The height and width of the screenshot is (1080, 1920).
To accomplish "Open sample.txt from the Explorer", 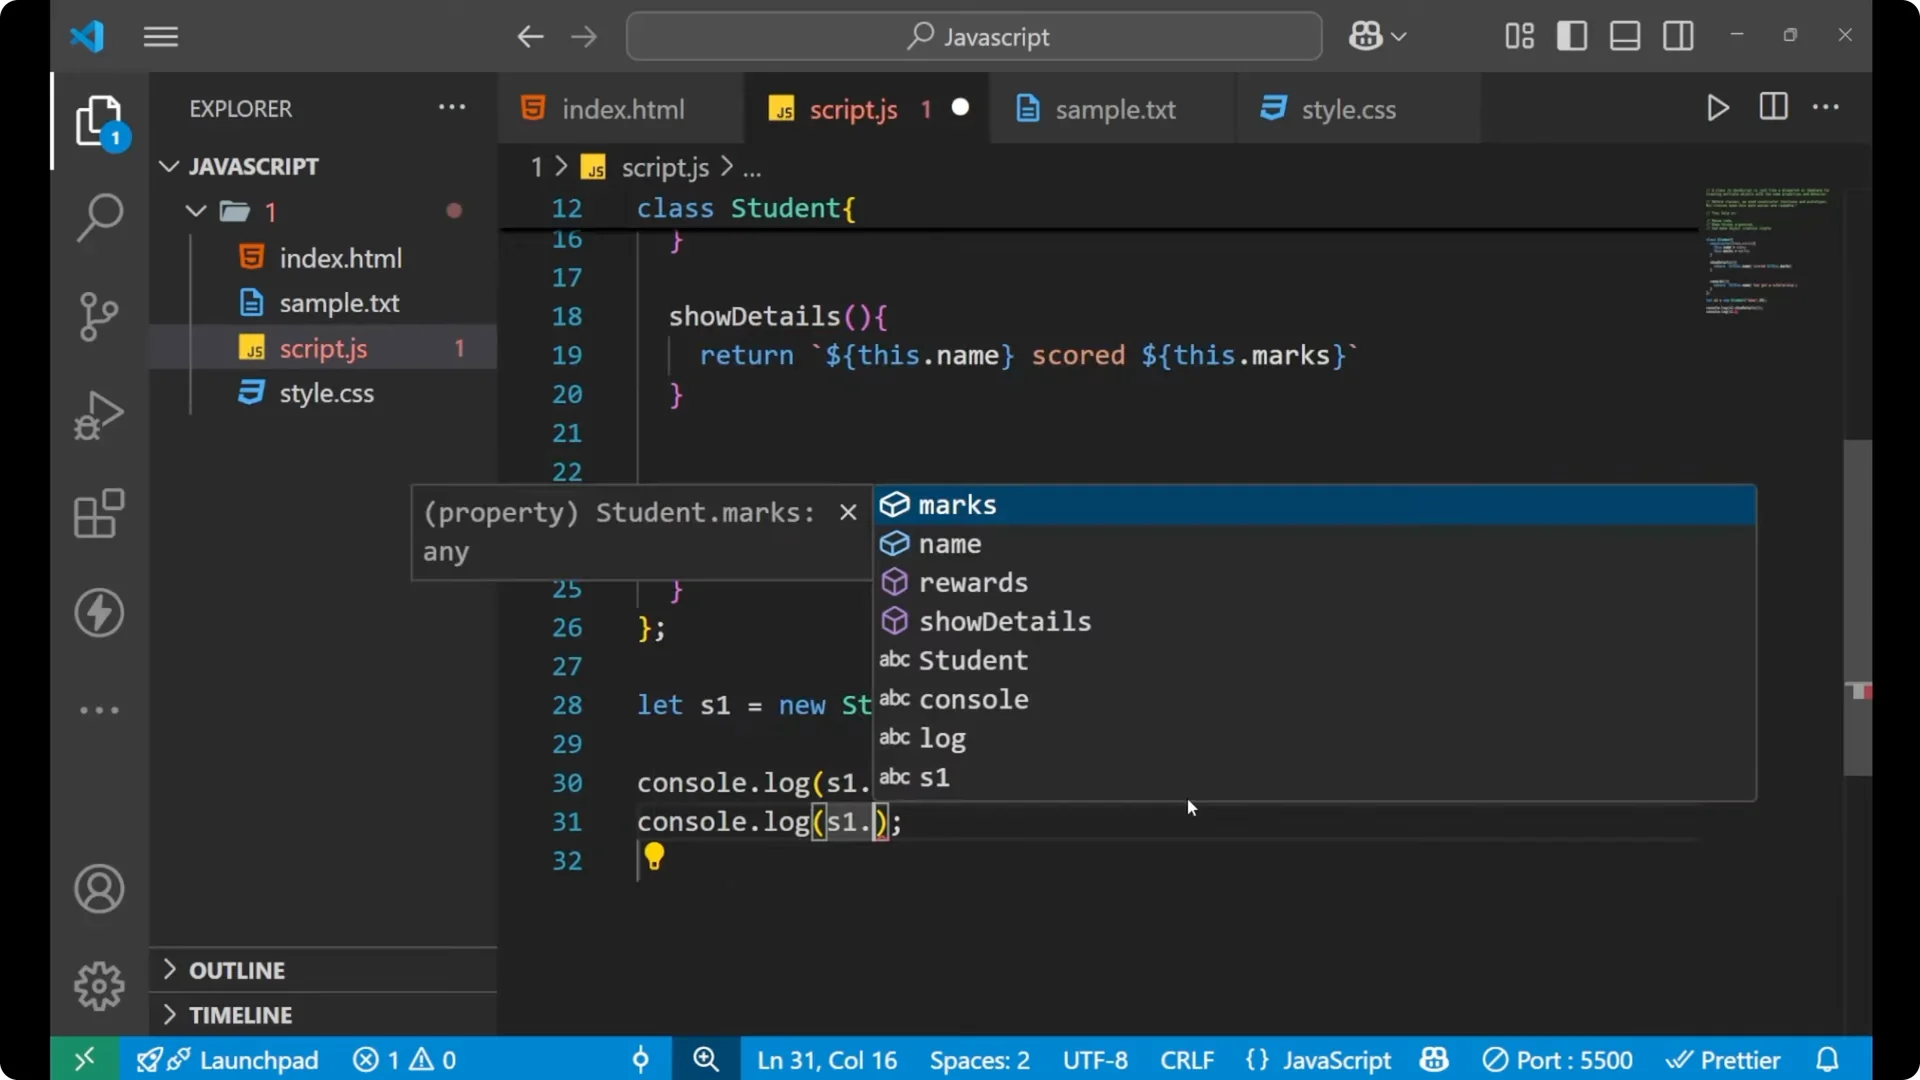I will [340, 303].
